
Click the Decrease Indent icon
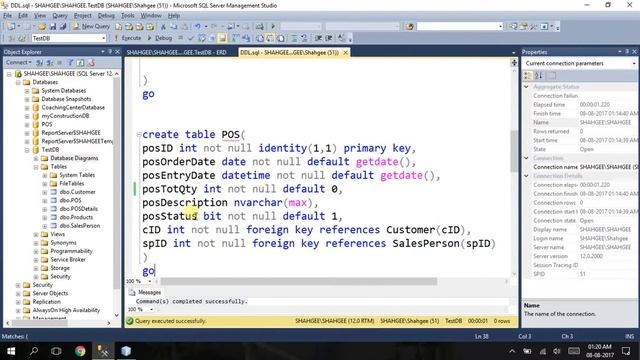318,38
